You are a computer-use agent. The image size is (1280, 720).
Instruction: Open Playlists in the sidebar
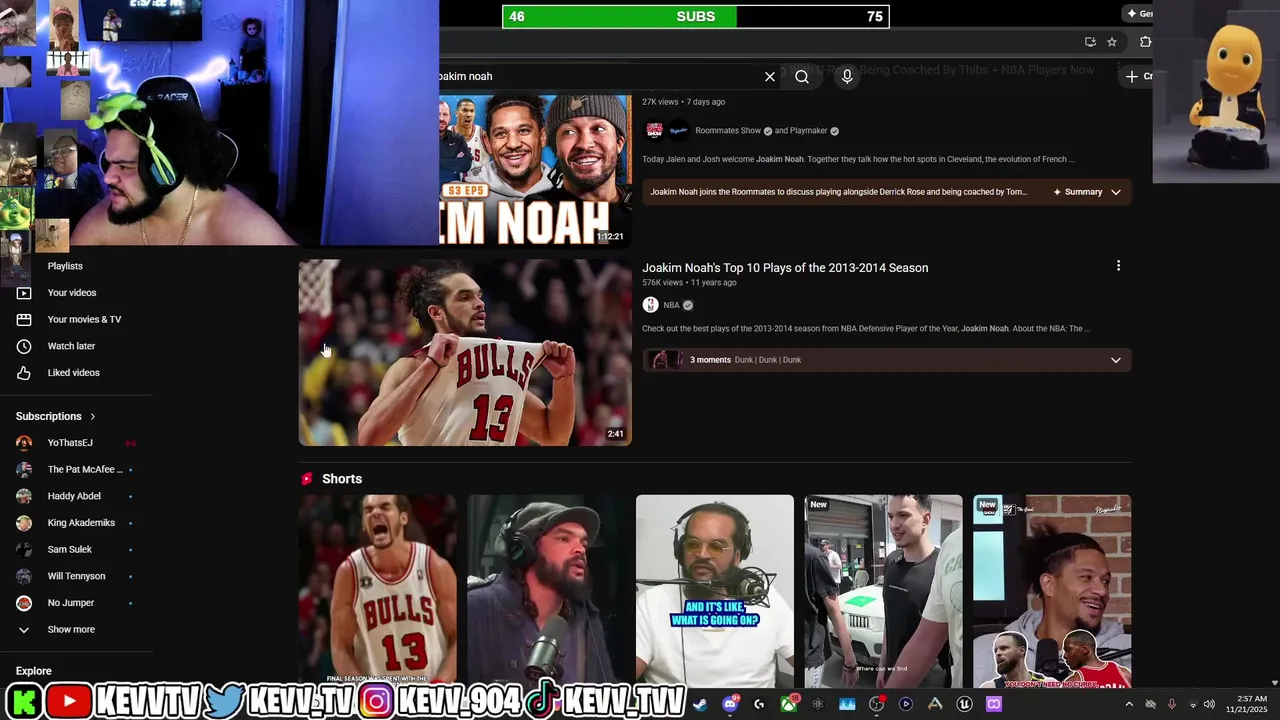click(x=65, y=266)
